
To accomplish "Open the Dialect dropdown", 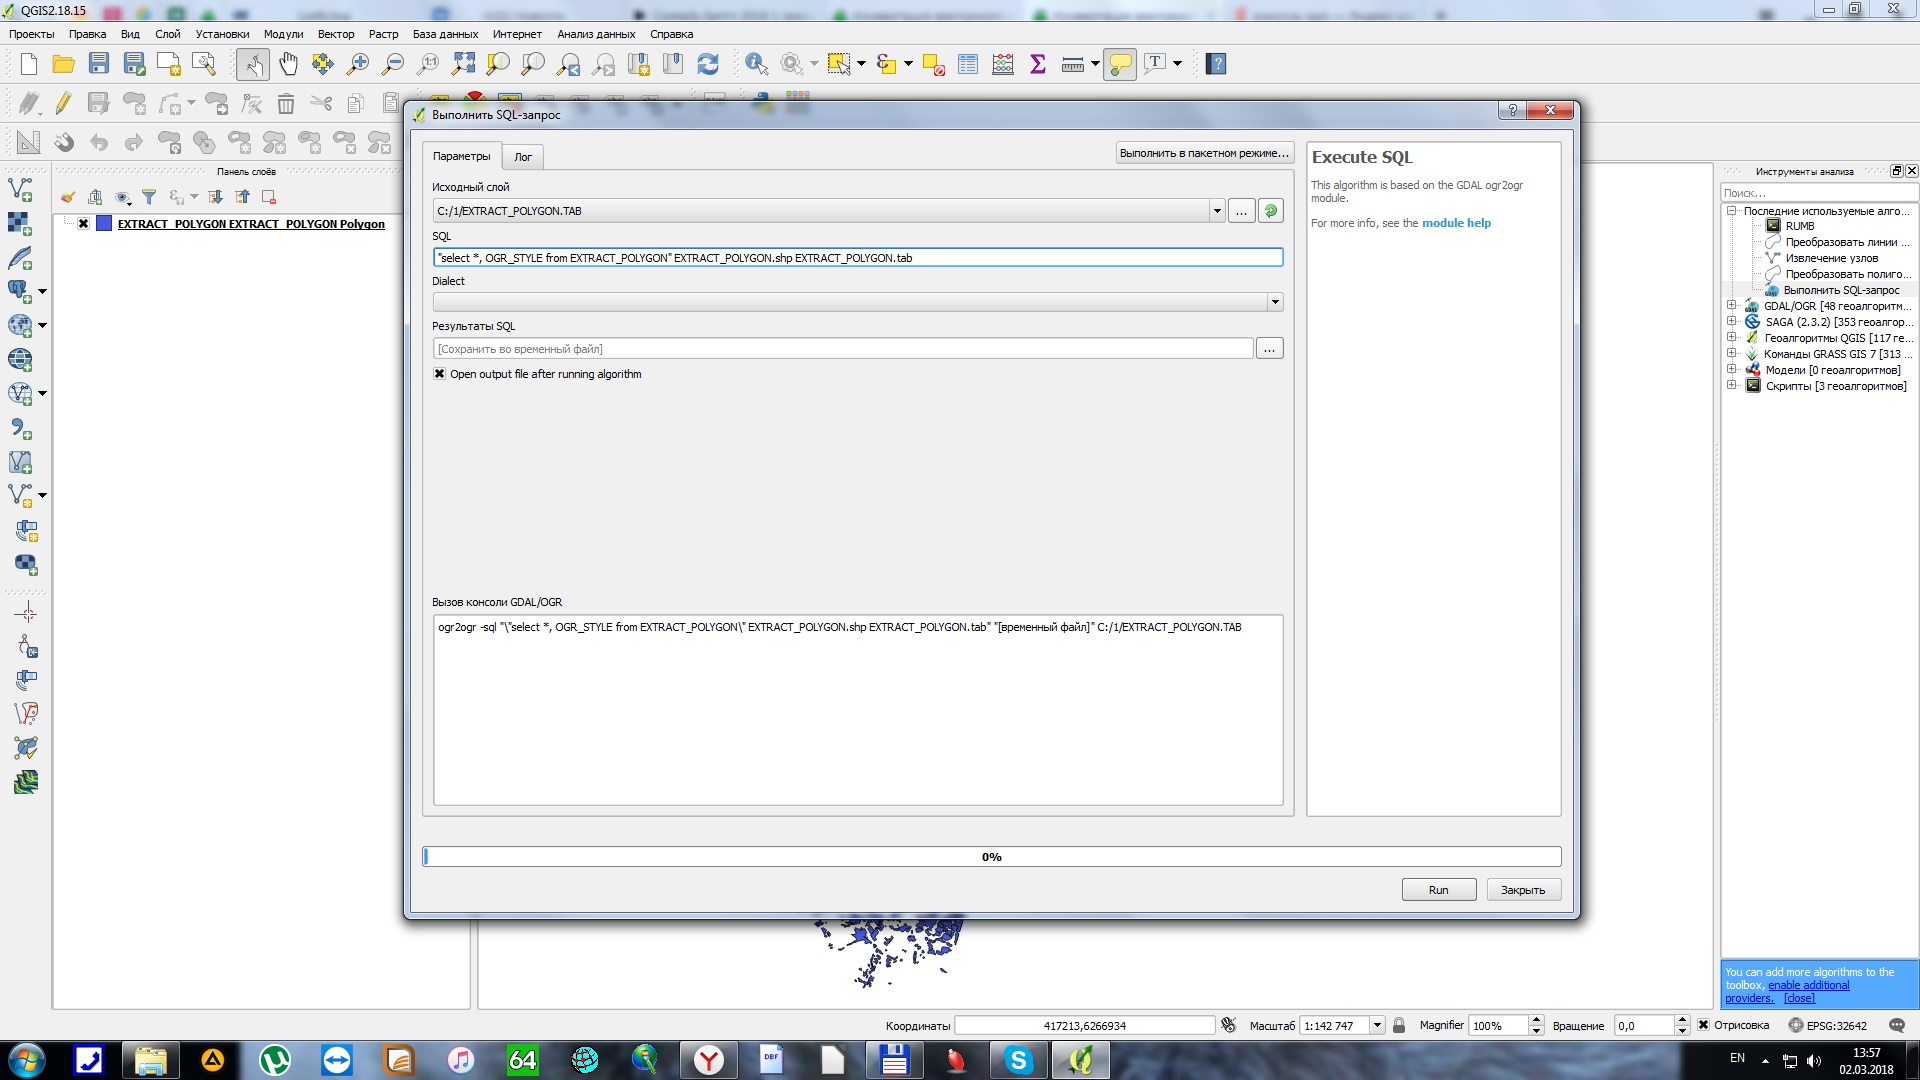I will (x=1274, y=302).
